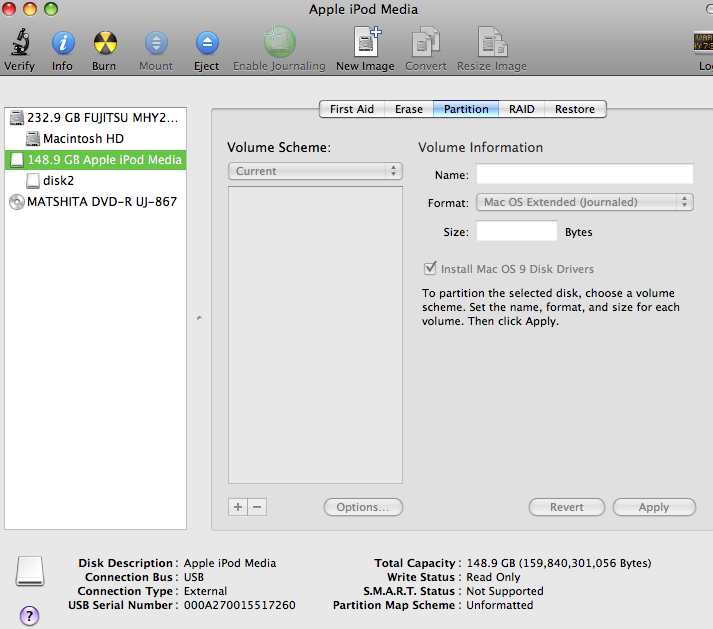Click the yellow minimize window button
Viewport: 713px width, 629px height.
(30, 9)
